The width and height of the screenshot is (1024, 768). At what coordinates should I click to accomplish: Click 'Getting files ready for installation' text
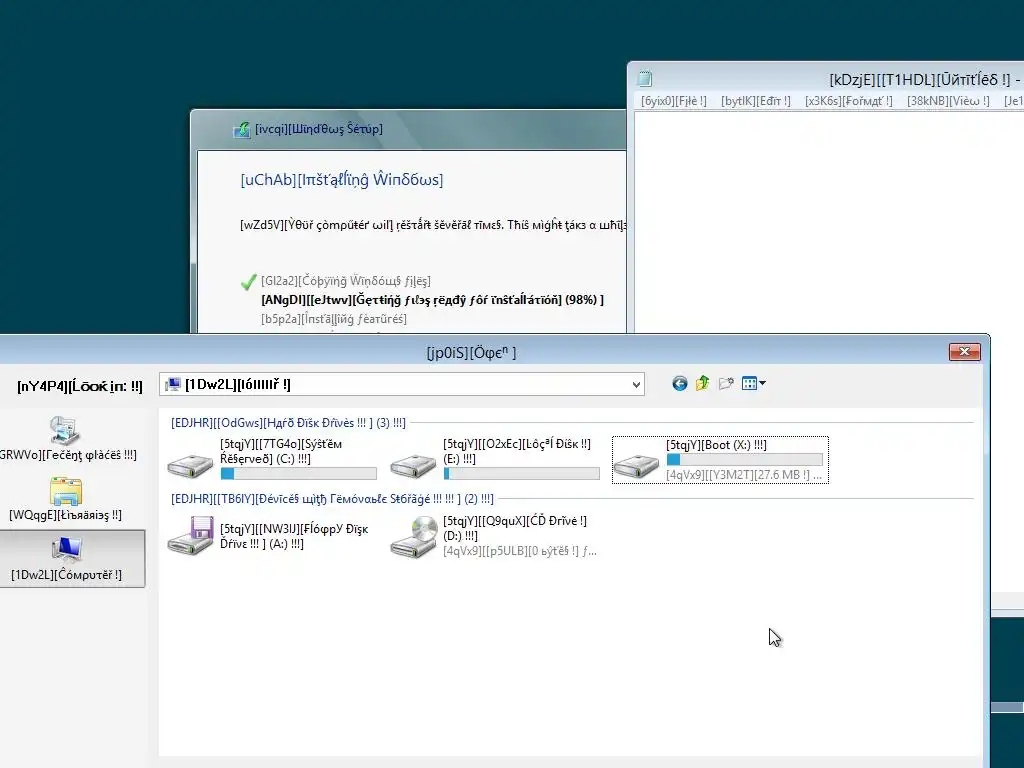(432, 300)
